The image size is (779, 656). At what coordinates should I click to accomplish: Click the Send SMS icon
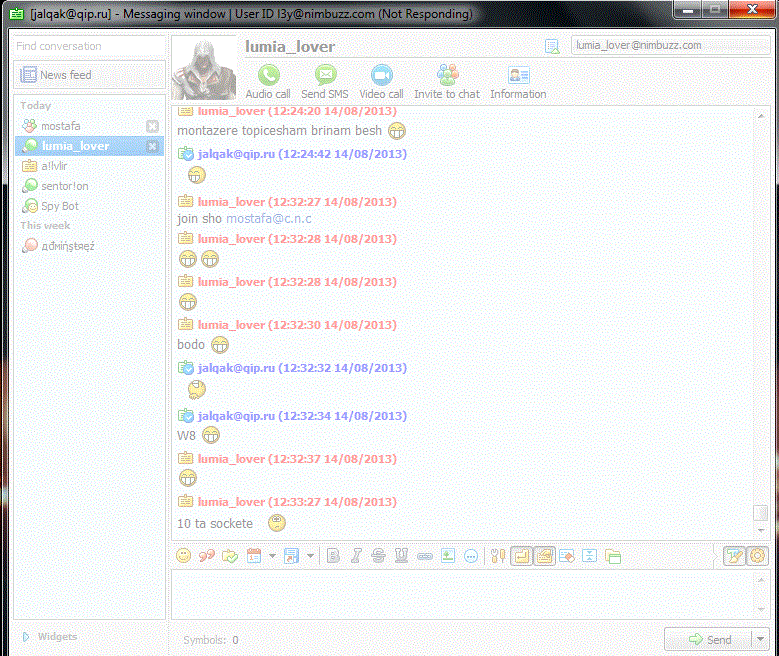coord(326,76)
